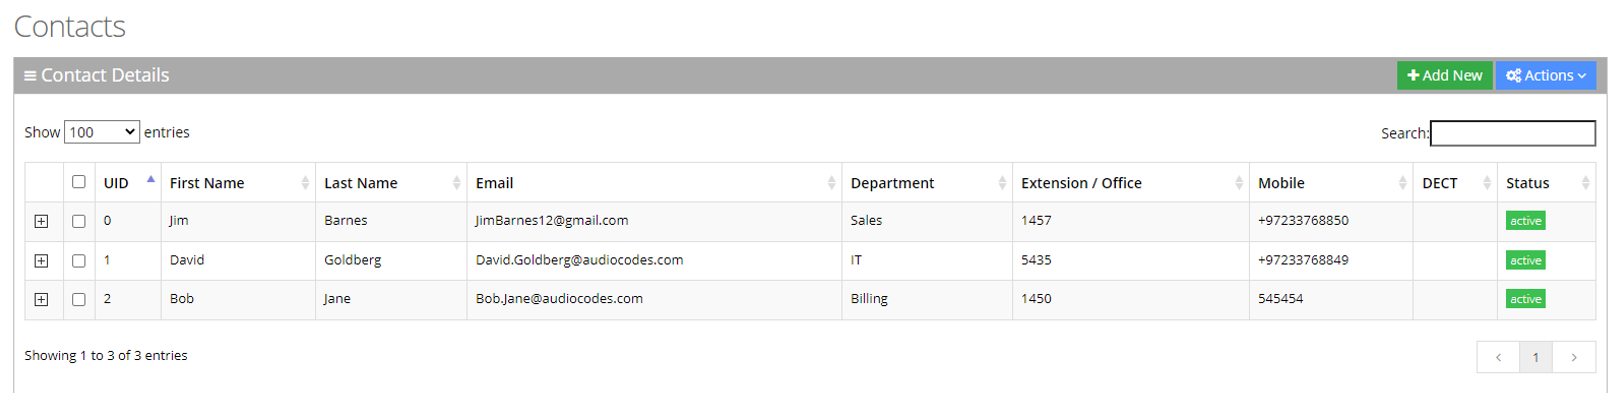The image size is (1617, 393).
Task: Tick the select-all checkbox in header
Action: click(79, 182)
